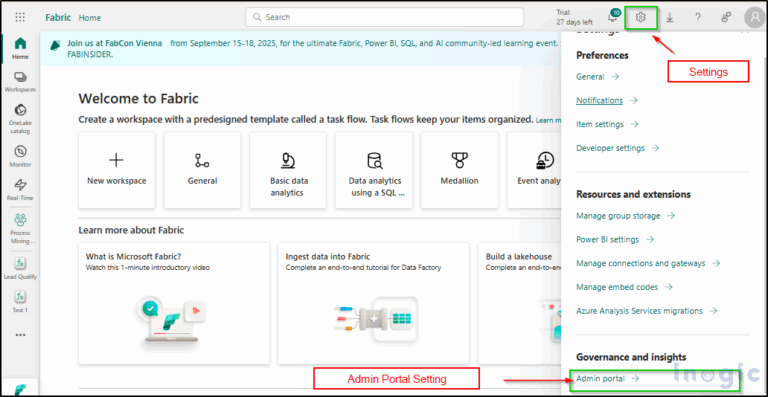
Task: Open the user account avatar
Action: click(754, 18)
